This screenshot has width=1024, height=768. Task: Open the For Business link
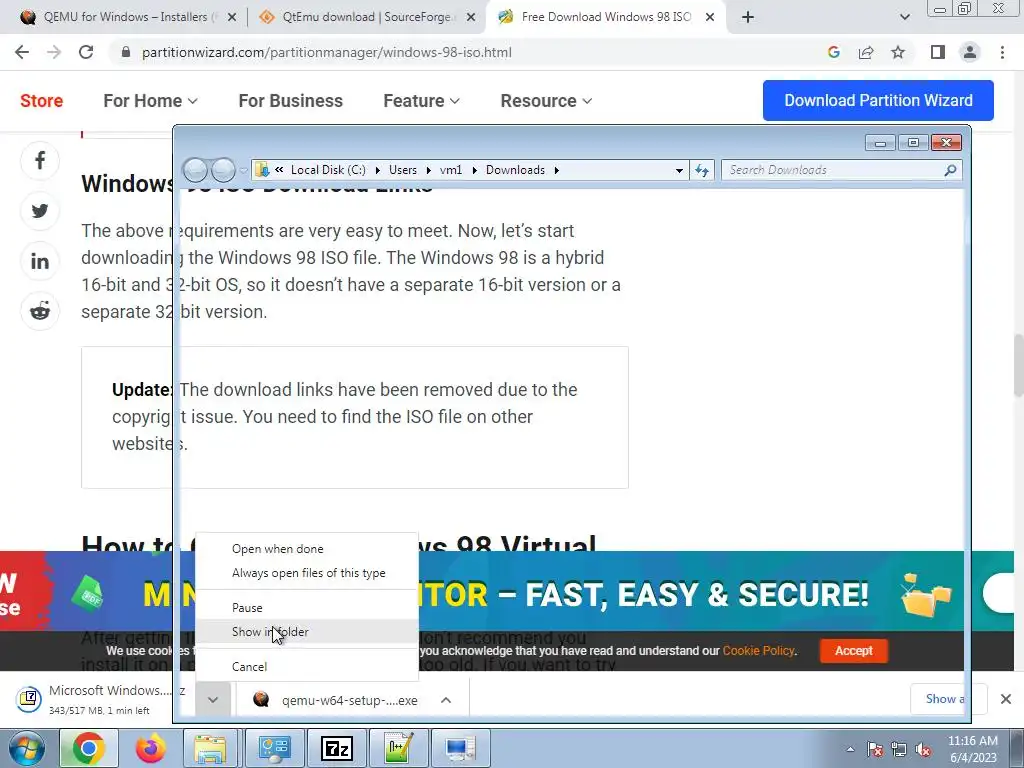(x=291, y=101)
